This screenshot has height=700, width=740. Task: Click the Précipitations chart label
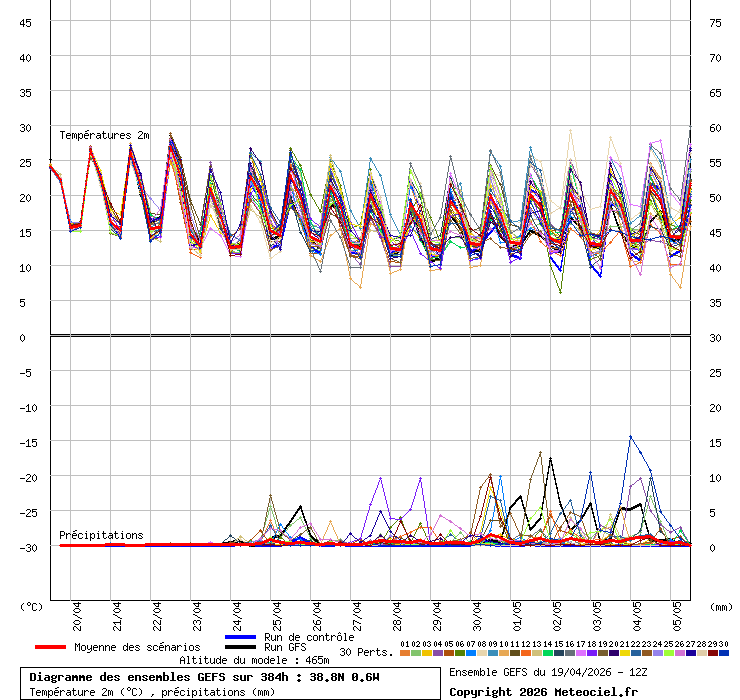pos(101,535)
